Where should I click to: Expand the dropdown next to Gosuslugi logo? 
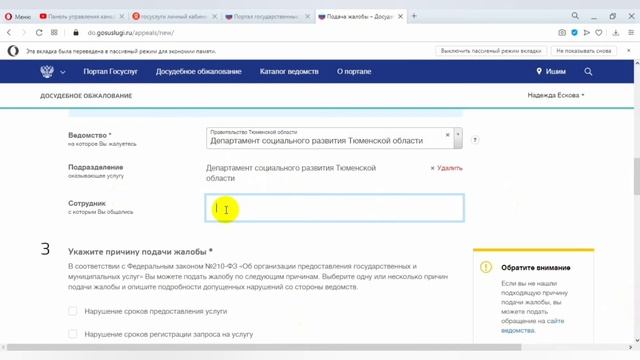click(x=62, y=72)
